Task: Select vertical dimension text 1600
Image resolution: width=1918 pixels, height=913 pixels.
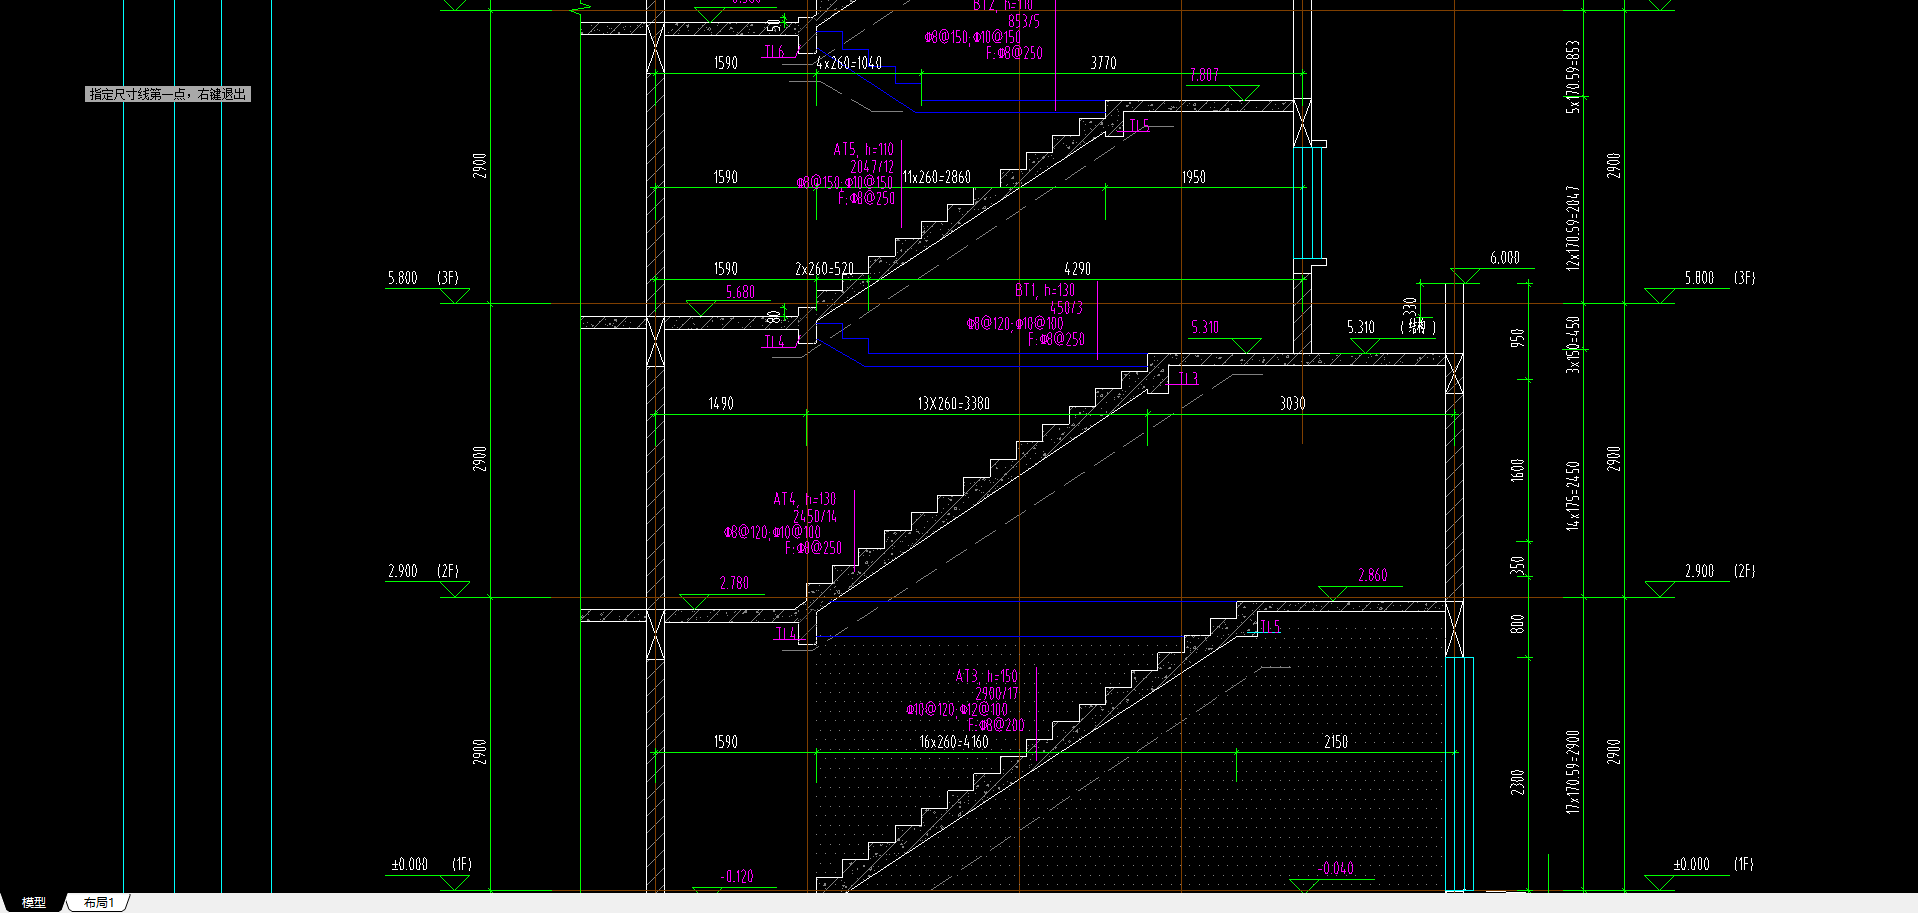Action: click(x=1518, y=470)
